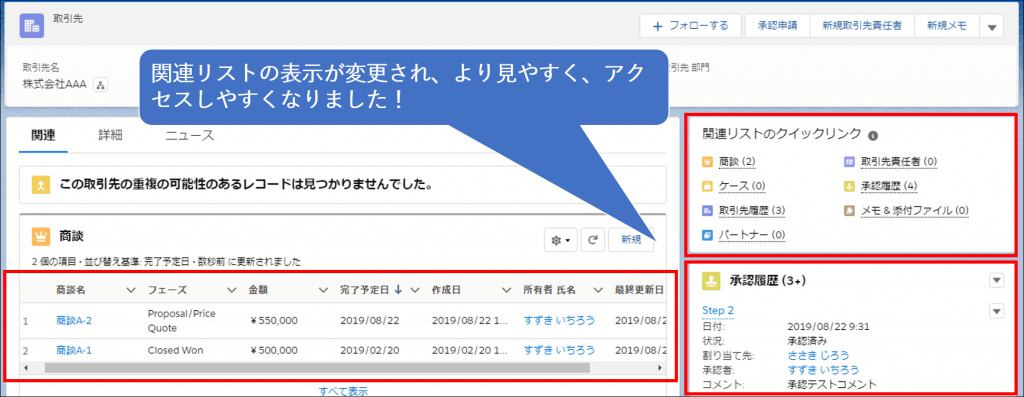Open the Step 2 row action dropdown
The height and width of the screenshot is (397, 1024).
996,311
